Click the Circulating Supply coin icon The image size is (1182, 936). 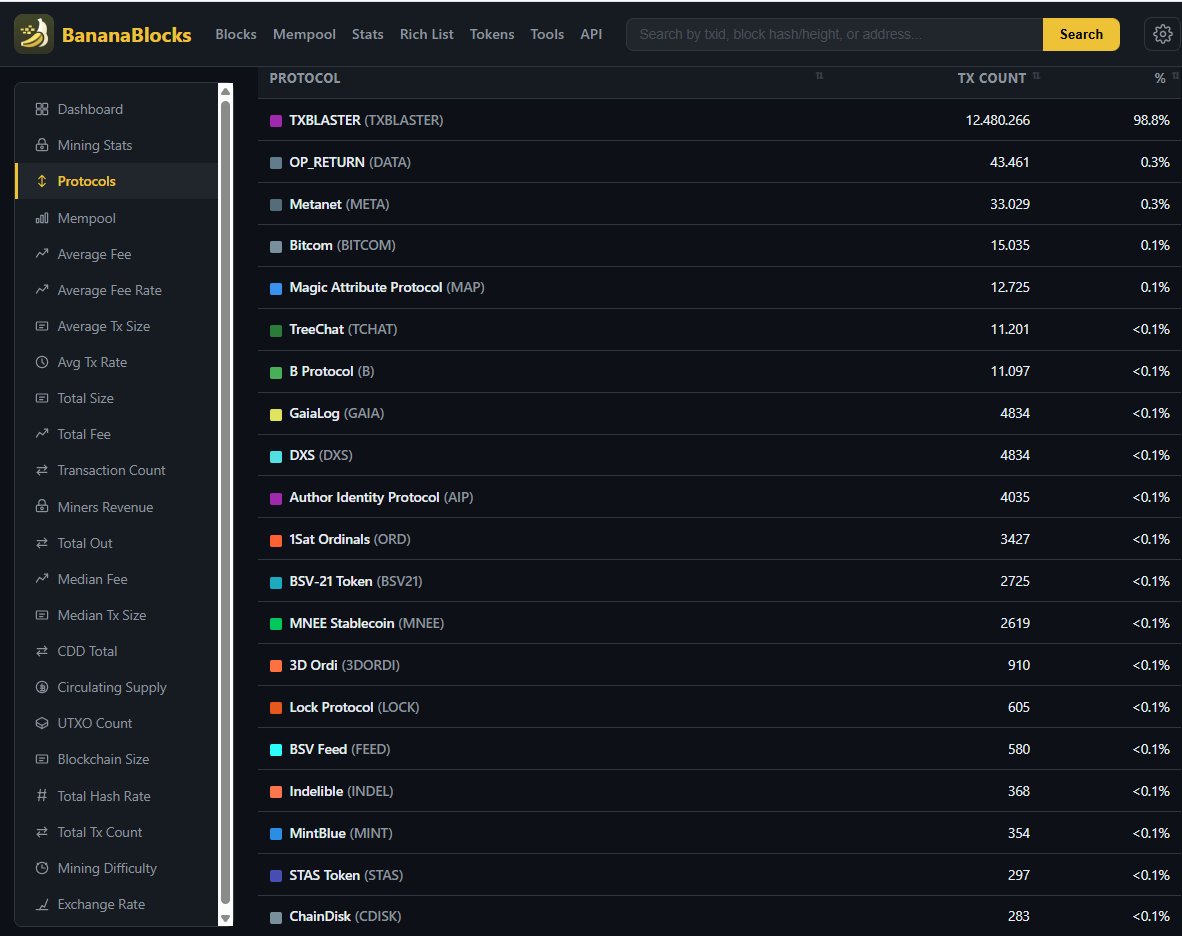[41, 687]
